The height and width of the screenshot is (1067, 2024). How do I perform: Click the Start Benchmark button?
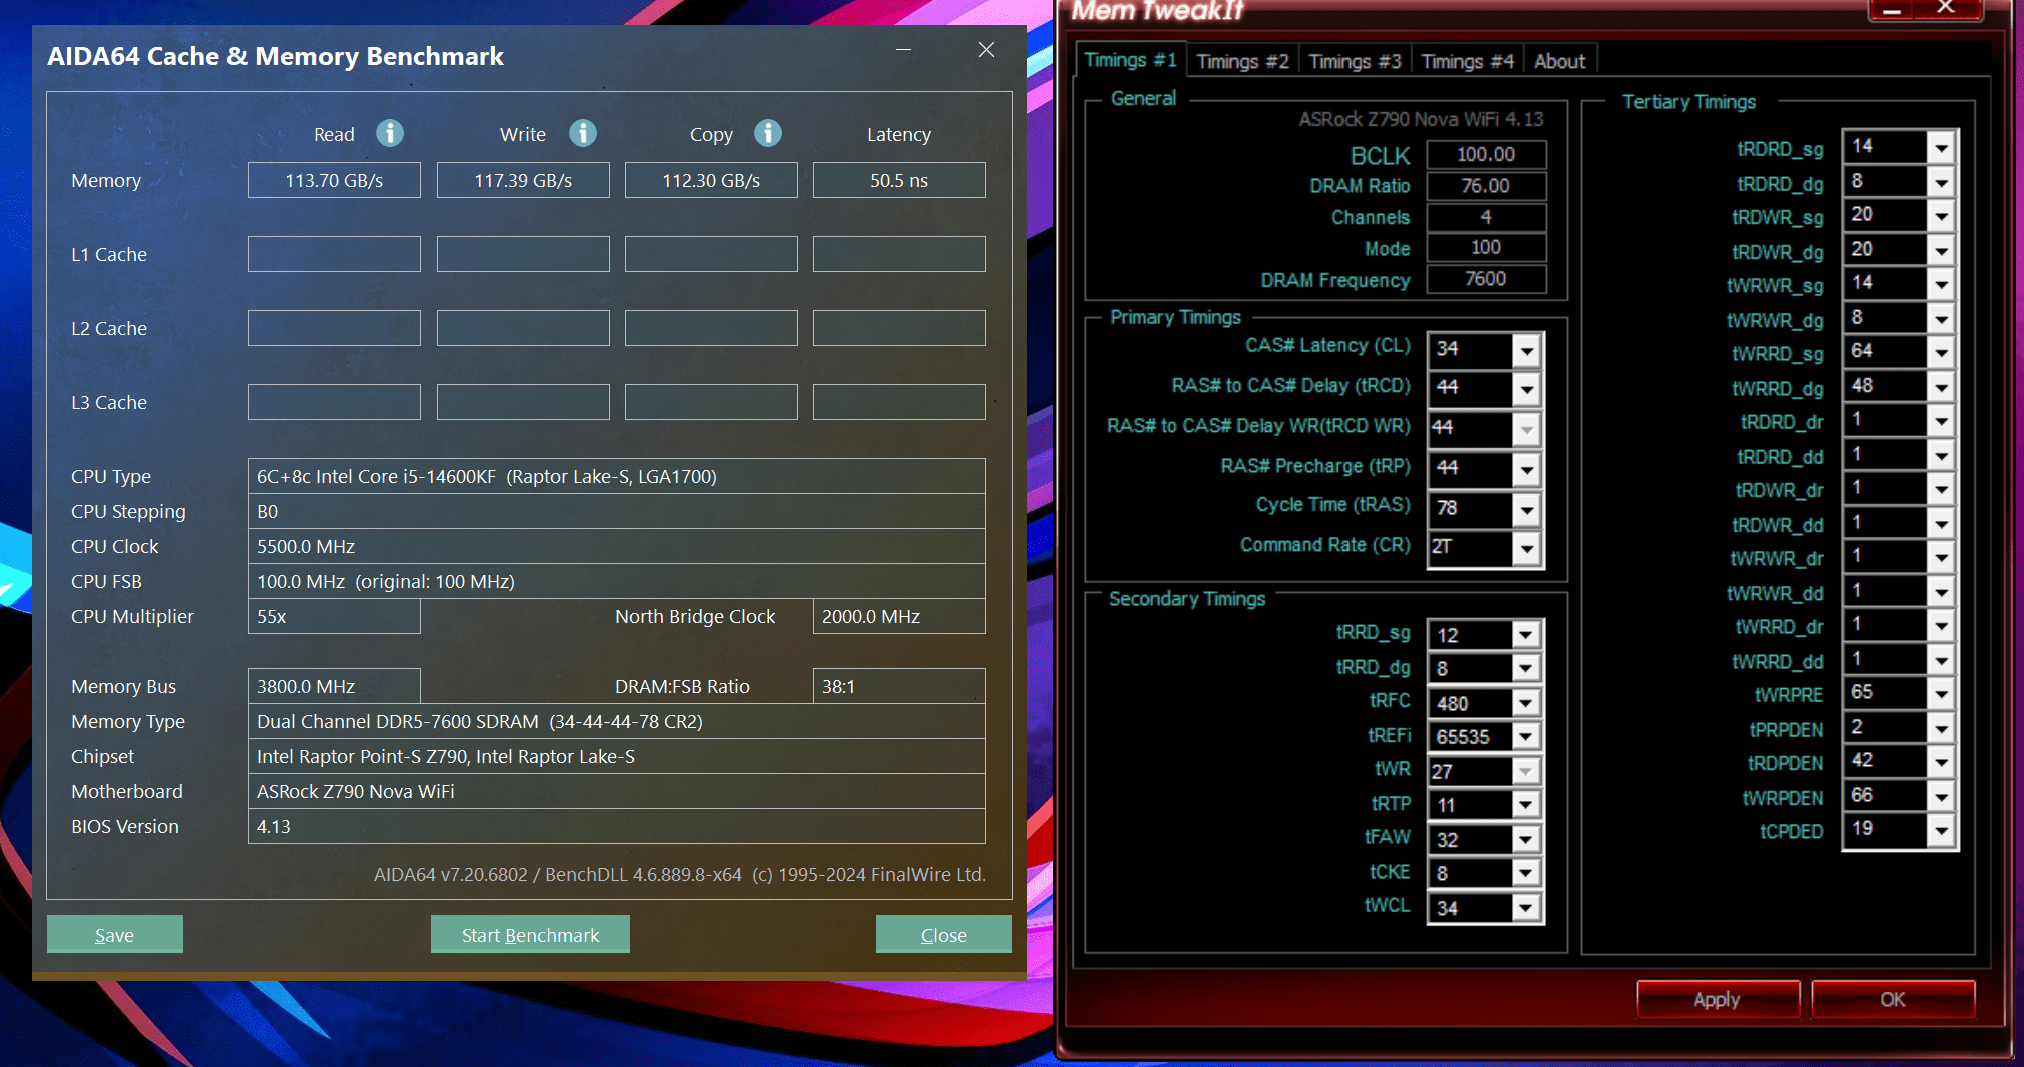(x=530, y=934)
